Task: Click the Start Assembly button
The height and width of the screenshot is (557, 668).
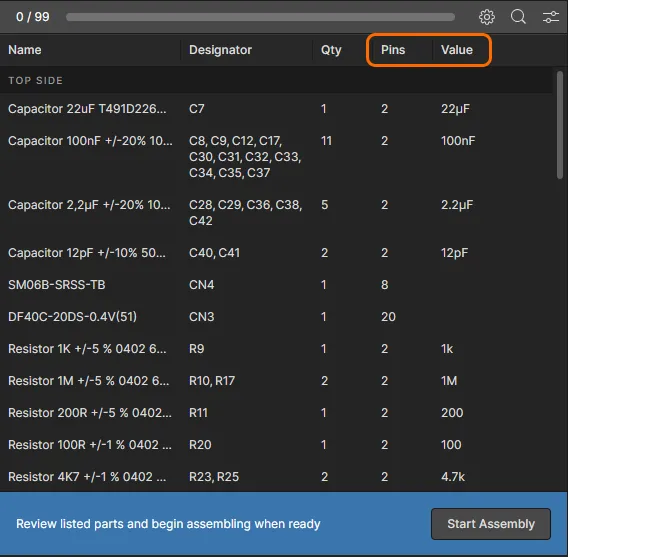Action: tap(491, 524)
